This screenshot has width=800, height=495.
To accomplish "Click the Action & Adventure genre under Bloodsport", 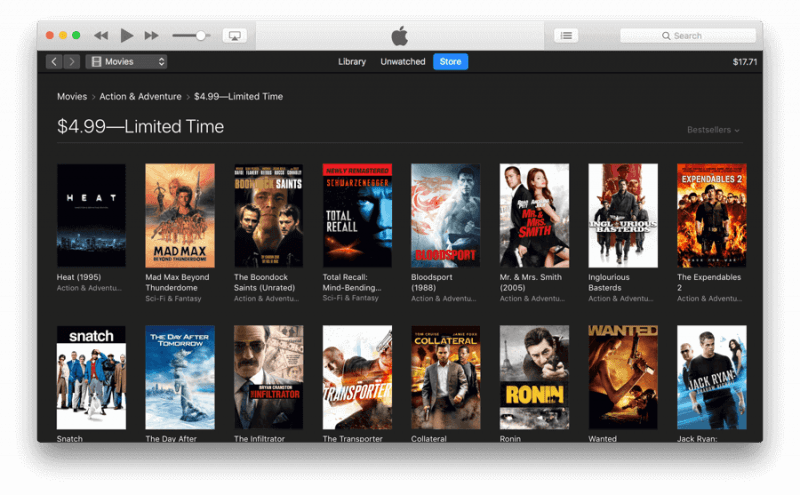I will (444, 299).
